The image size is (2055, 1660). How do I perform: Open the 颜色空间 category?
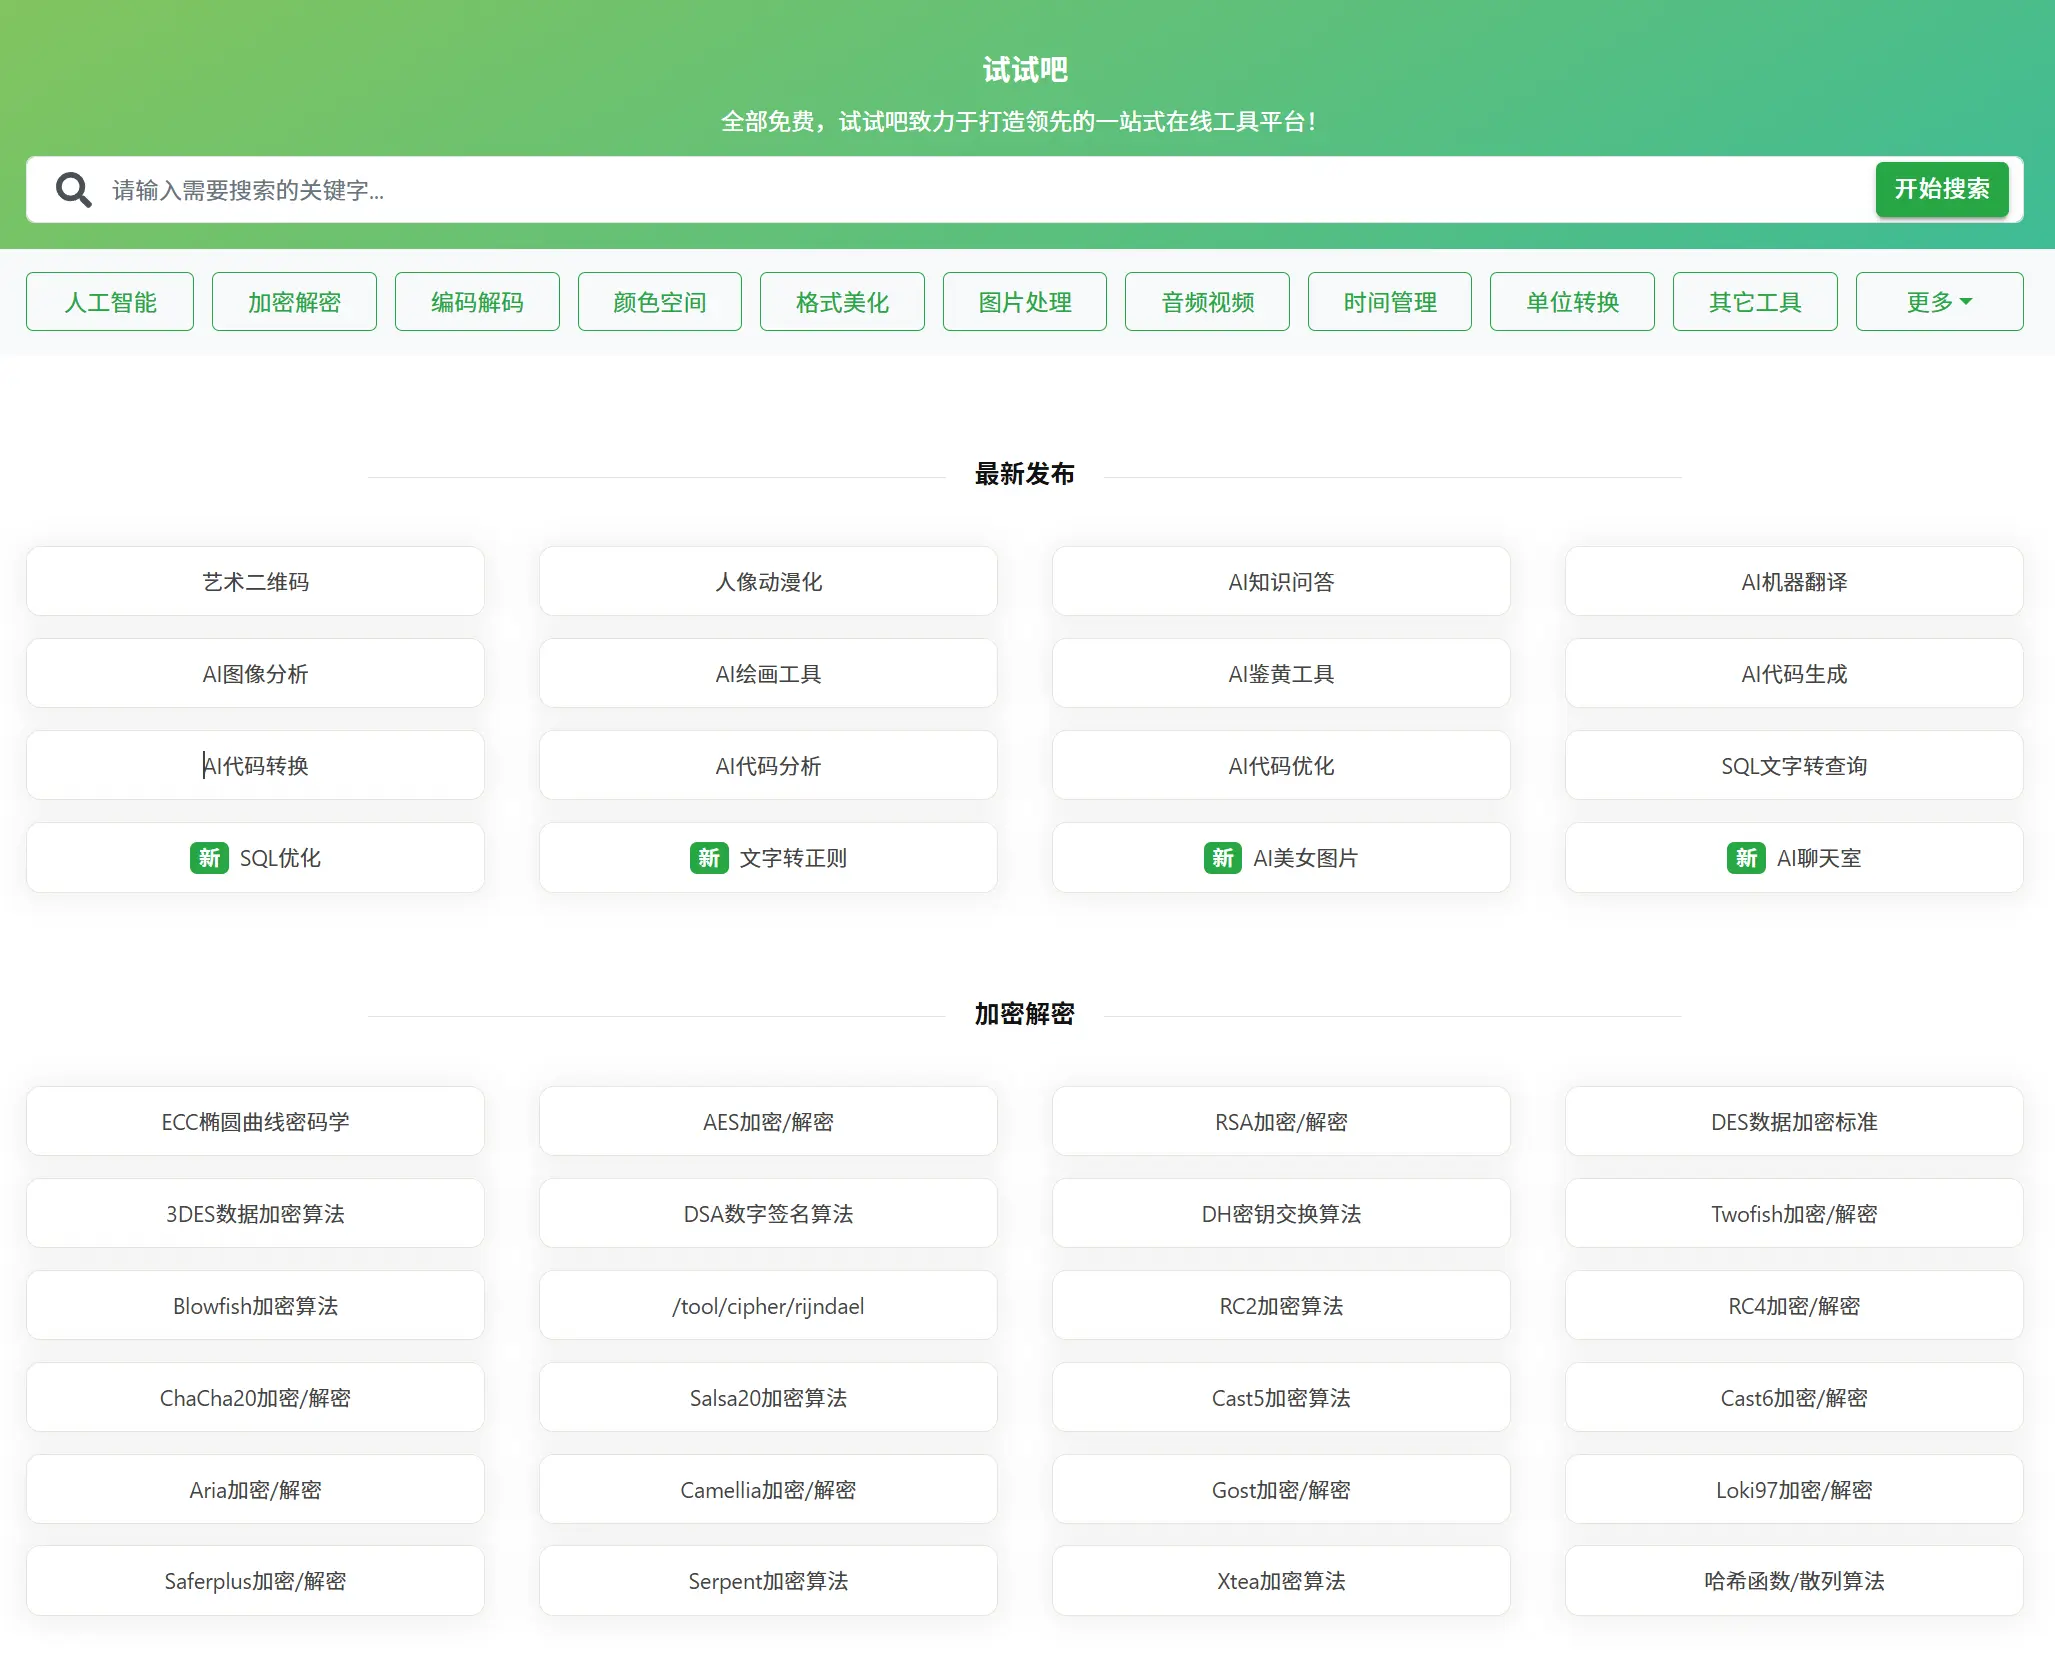click(x=659, y=302)
